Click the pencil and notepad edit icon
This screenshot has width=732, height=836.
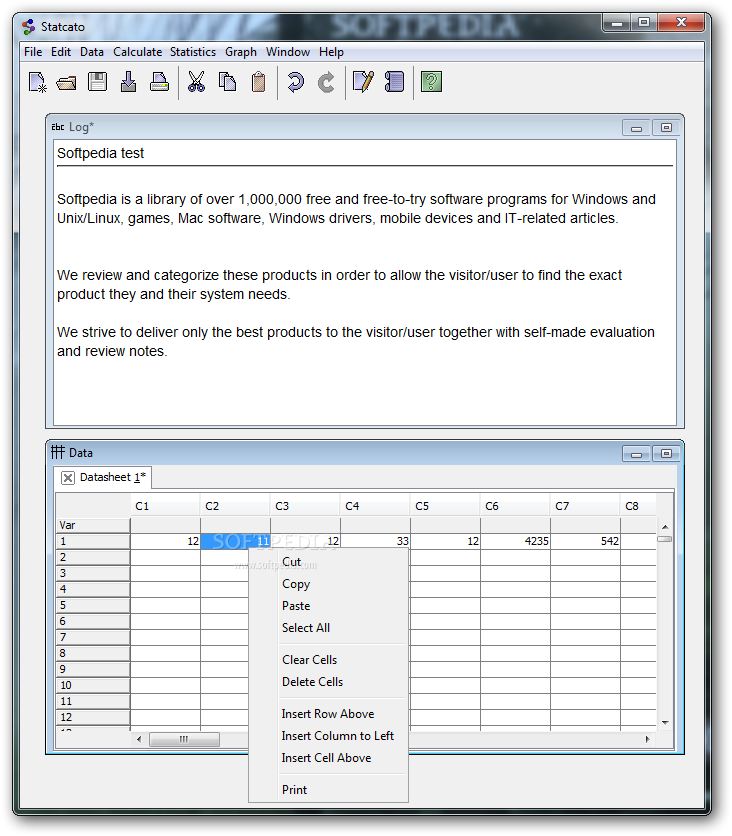click(x=363, y=82)
